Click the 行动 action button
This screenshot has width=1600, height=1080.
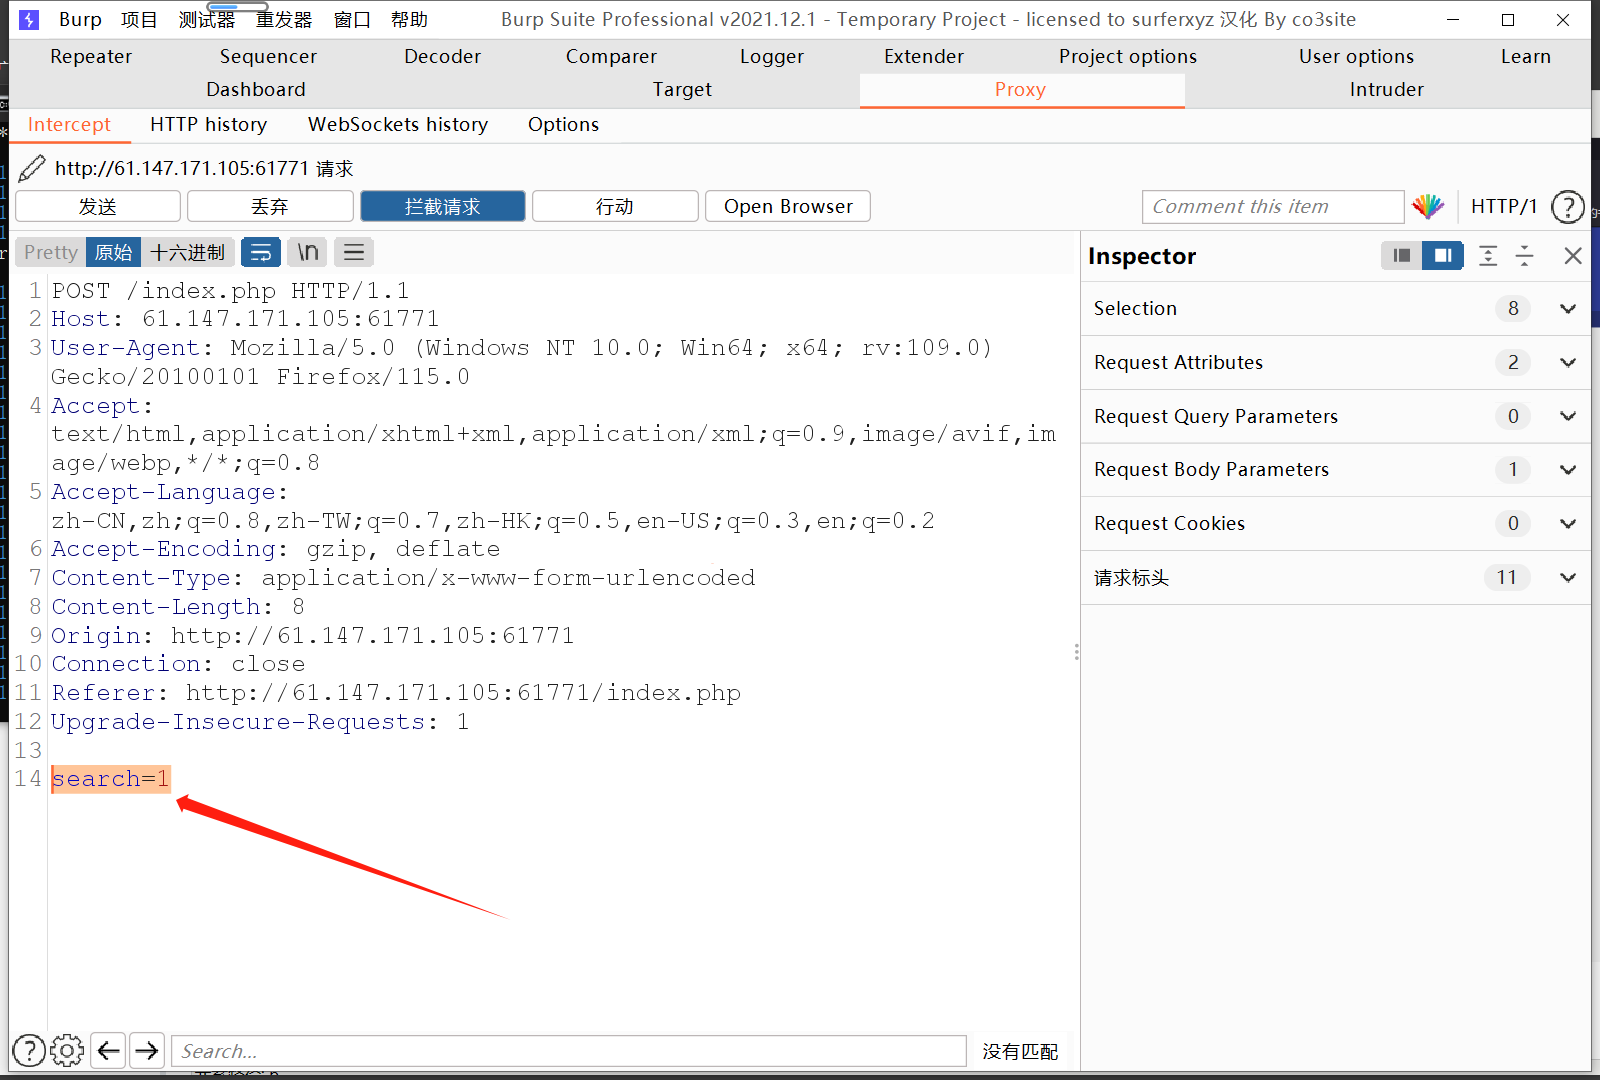[615, 206]
